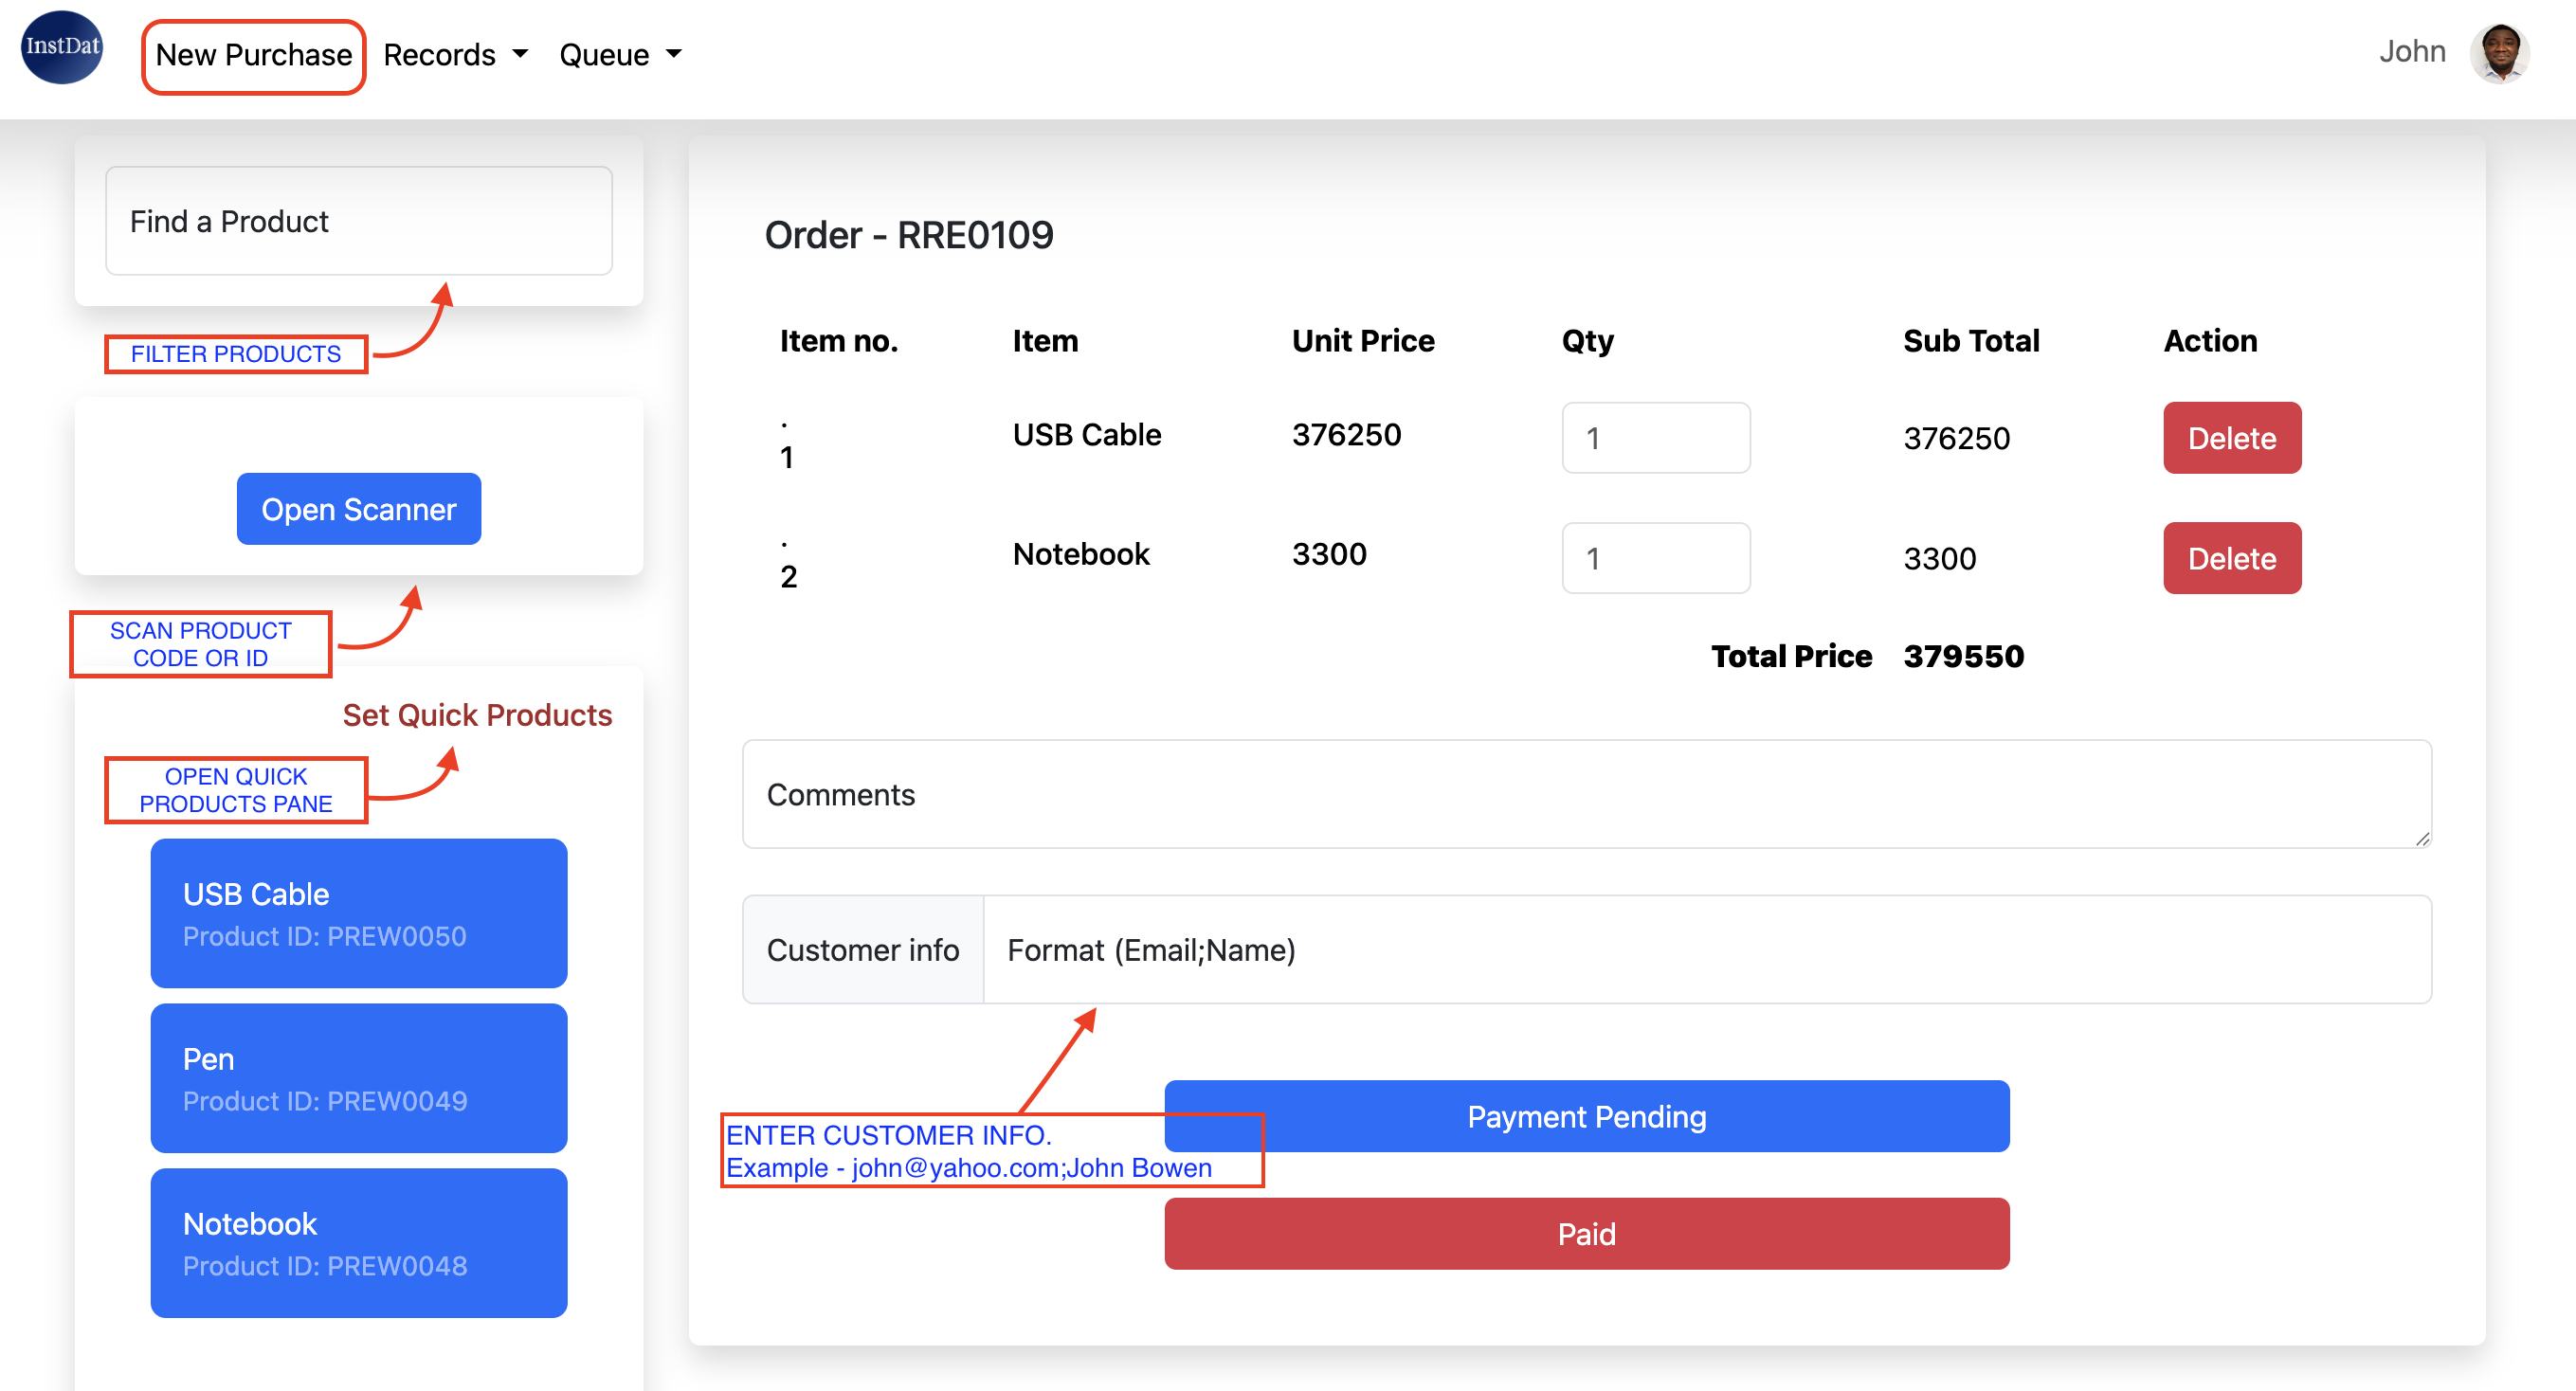Click the Customer info email and name field
The height and width of the screenshot is (1391, 2576).
(x=1706, y=949)
